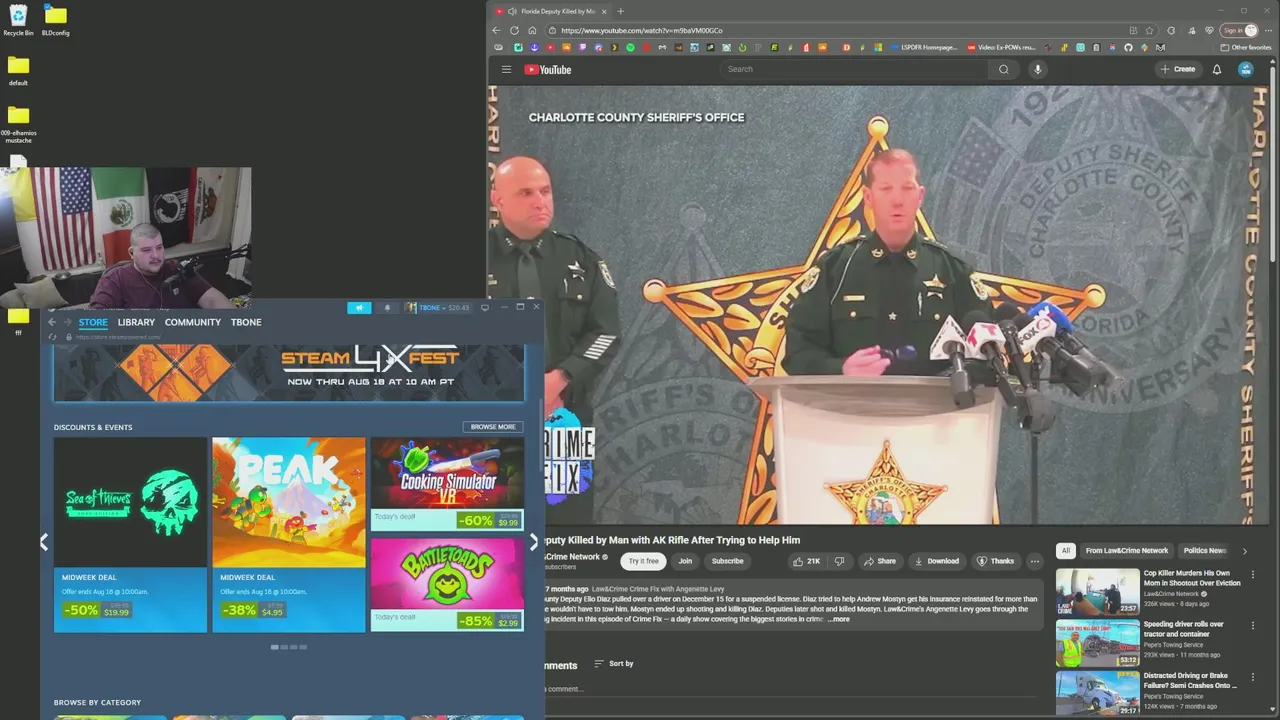Select the Politics News chip
The width and height of the screenshot is (1280, 720).
[1204, 550]
